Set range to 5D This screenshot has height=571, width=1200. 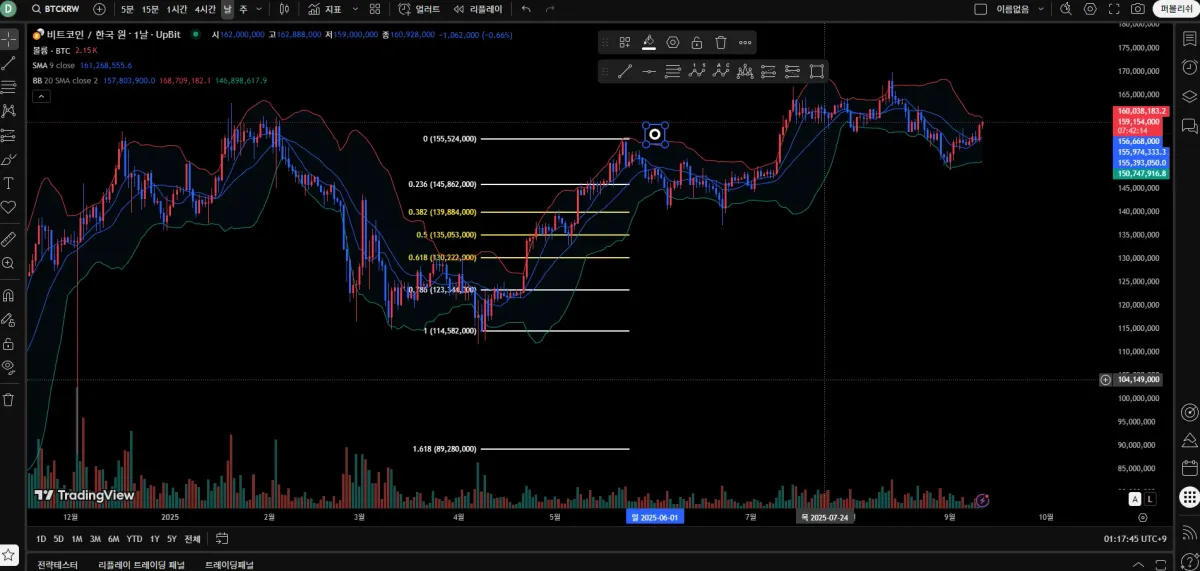(x=58, y=539)
